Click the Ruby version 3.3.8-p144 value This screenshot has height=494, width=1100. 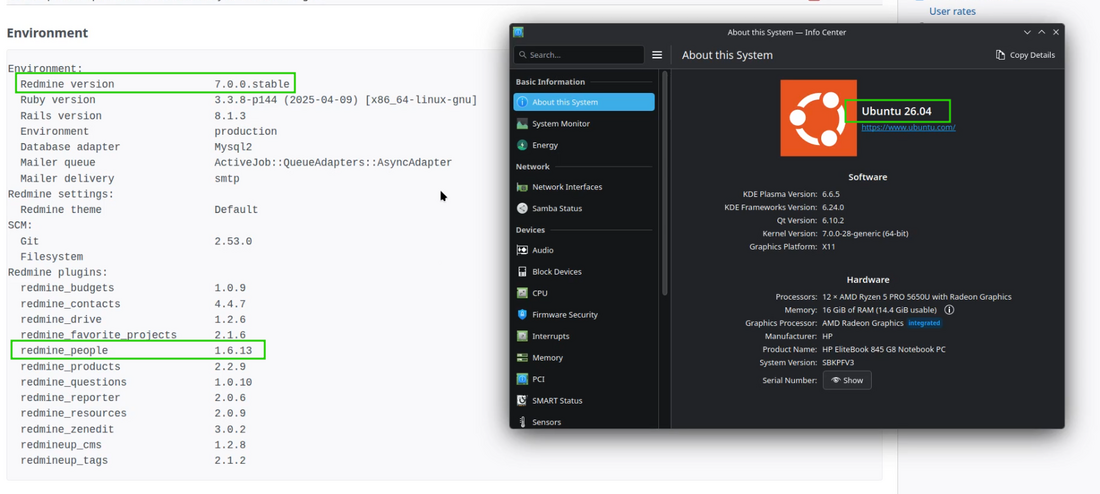(x=345, y=100)
